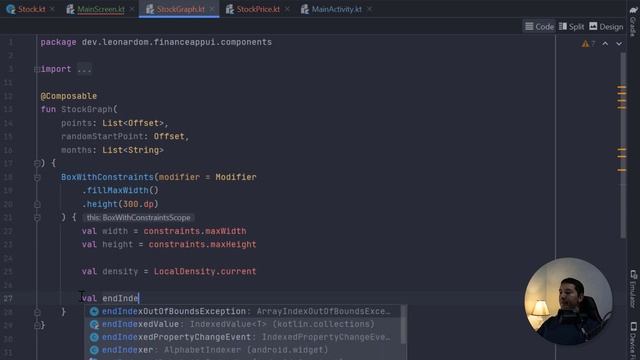
Task: Open the MainScreen.kt tab
Action: 96,9
